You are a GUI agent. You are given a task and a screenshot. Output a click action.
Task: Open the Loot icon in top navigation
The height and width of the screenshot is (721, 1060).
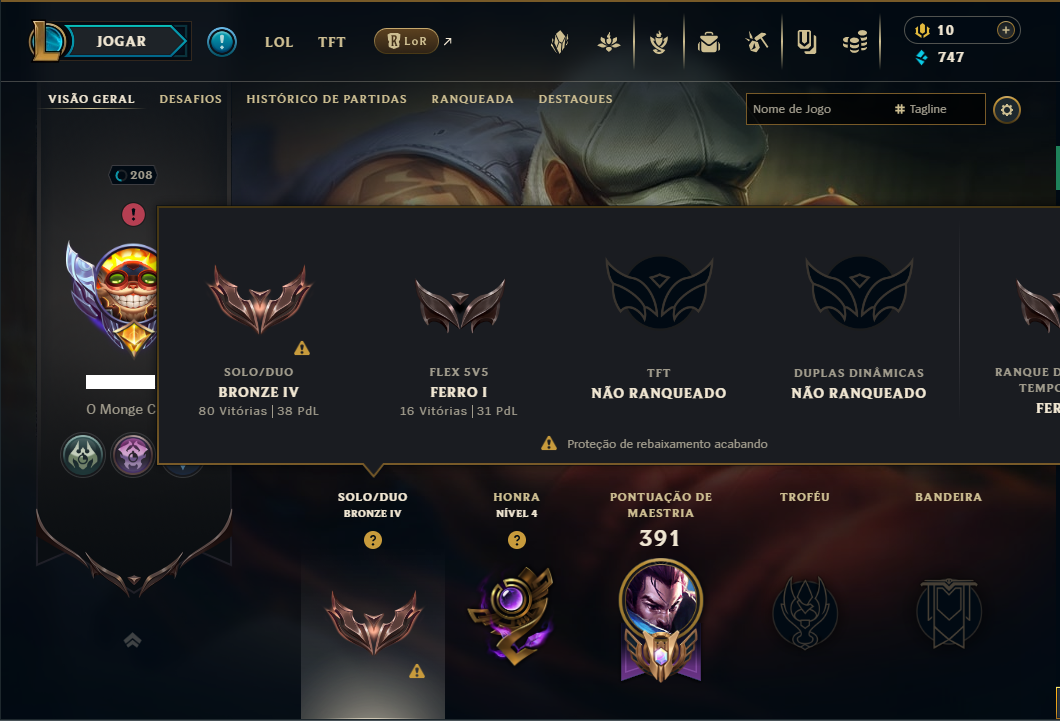[756, 43]
